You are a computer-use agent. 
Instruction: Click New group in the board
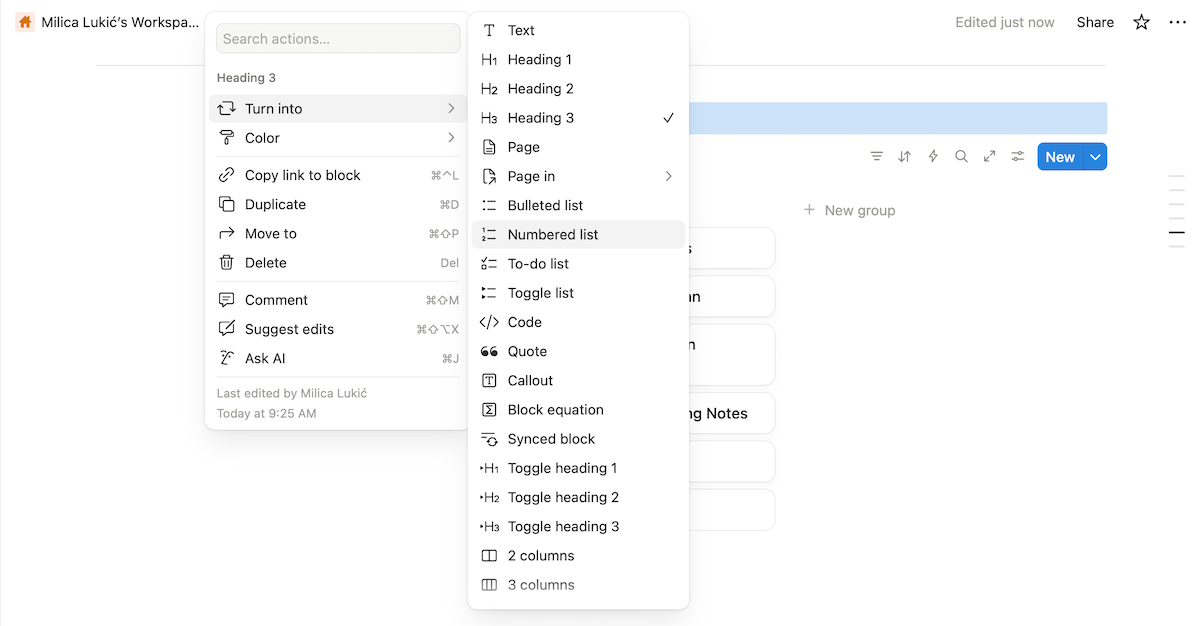(849, 210)
